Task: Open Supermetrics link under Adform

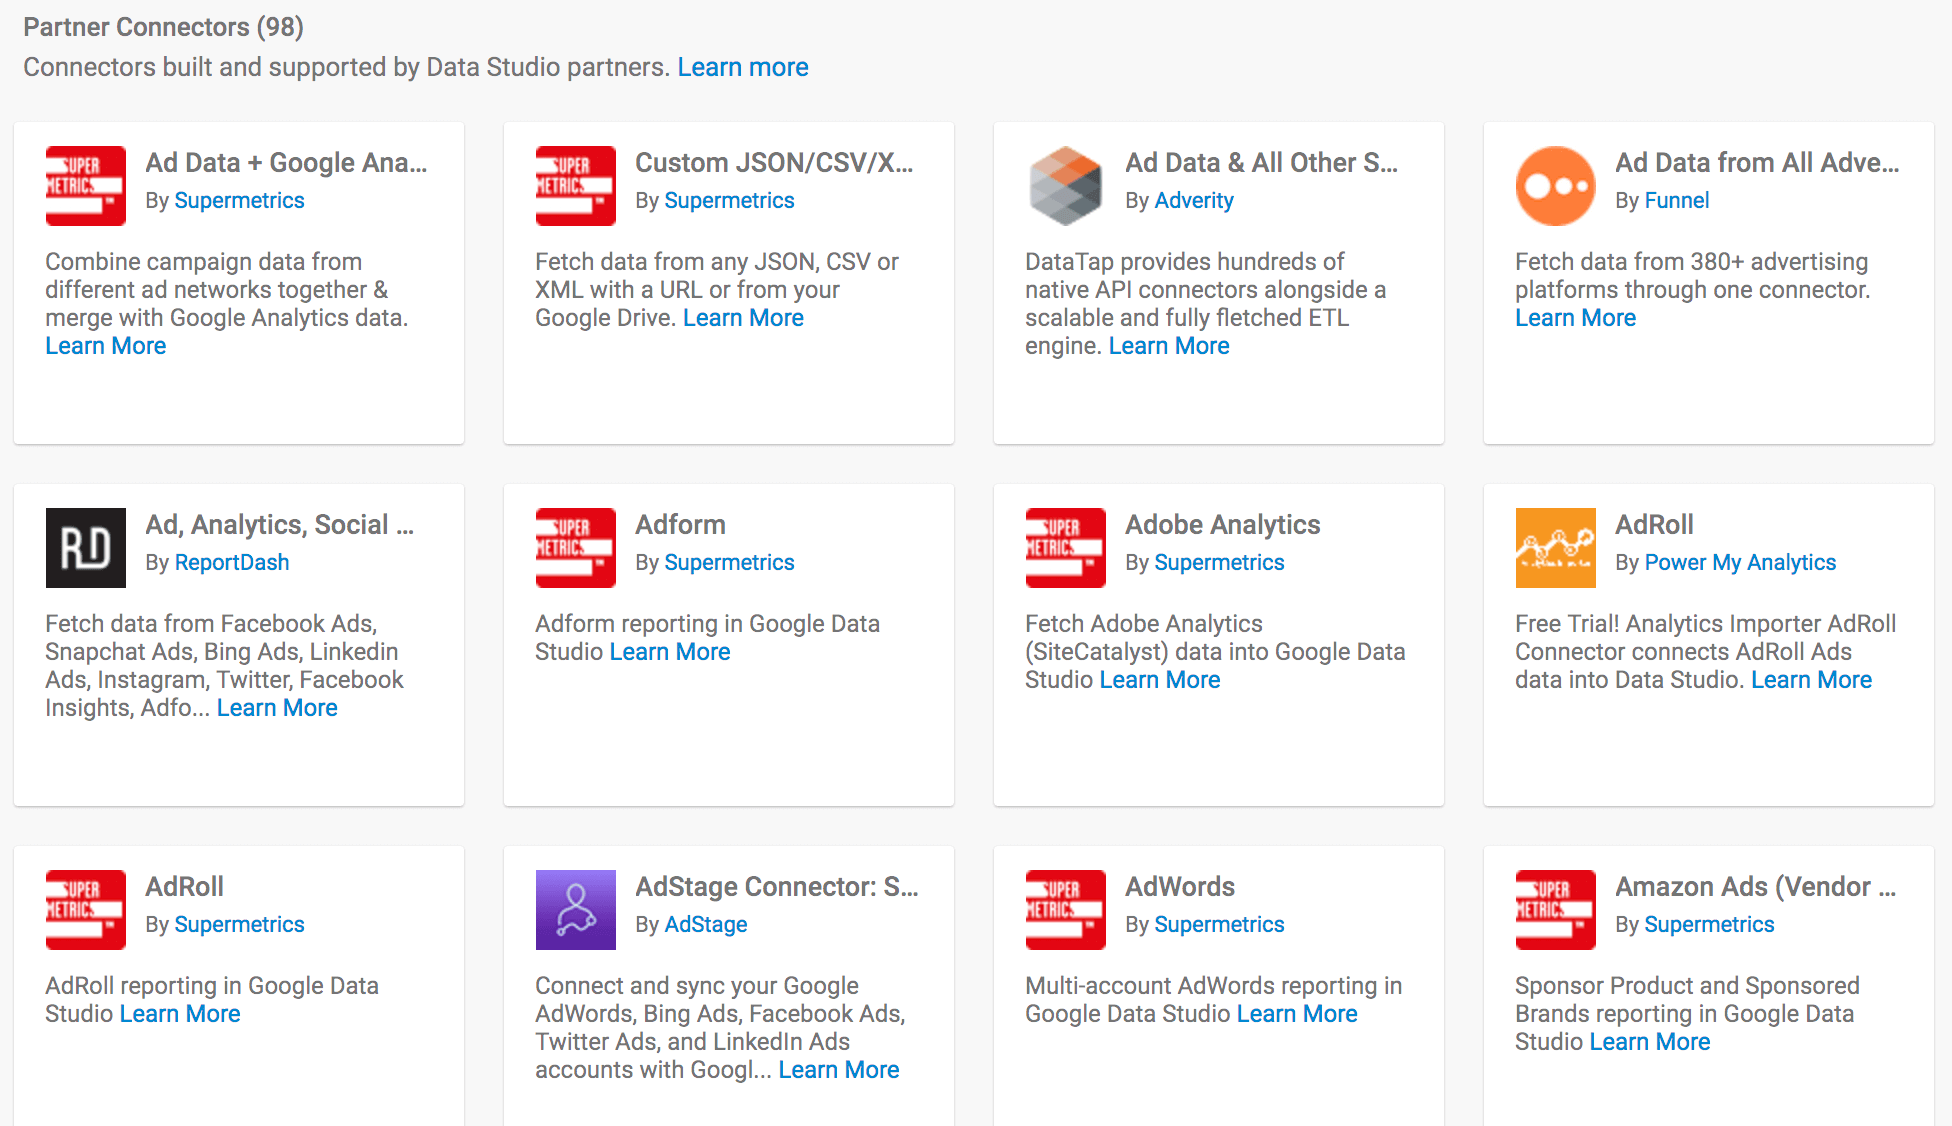Action: point(729,562)
